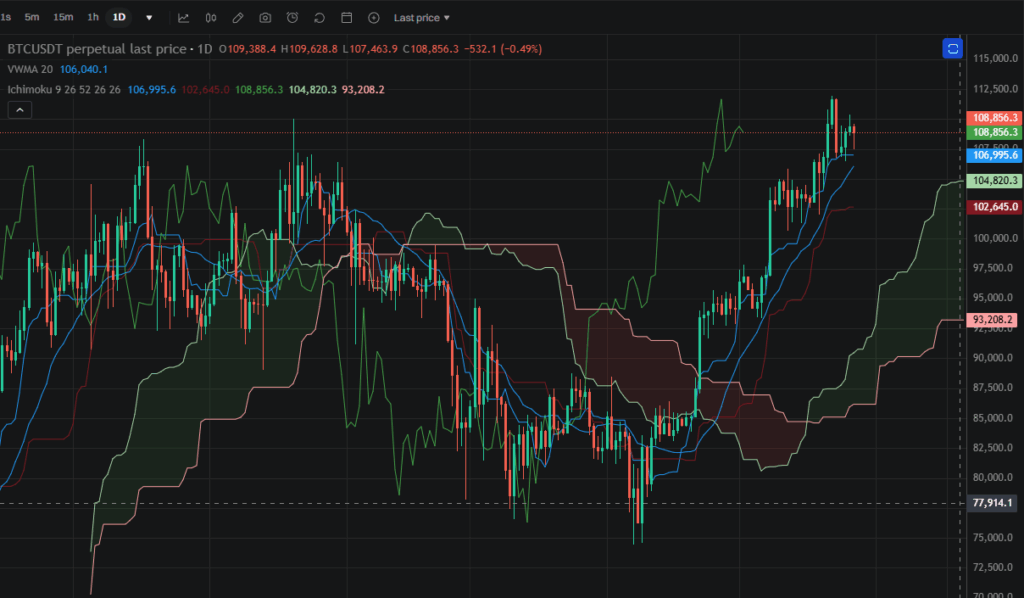This screenshot has width=1024, height=598.
Task: Select the candlestick chart style icon
Action: [211, 17]
